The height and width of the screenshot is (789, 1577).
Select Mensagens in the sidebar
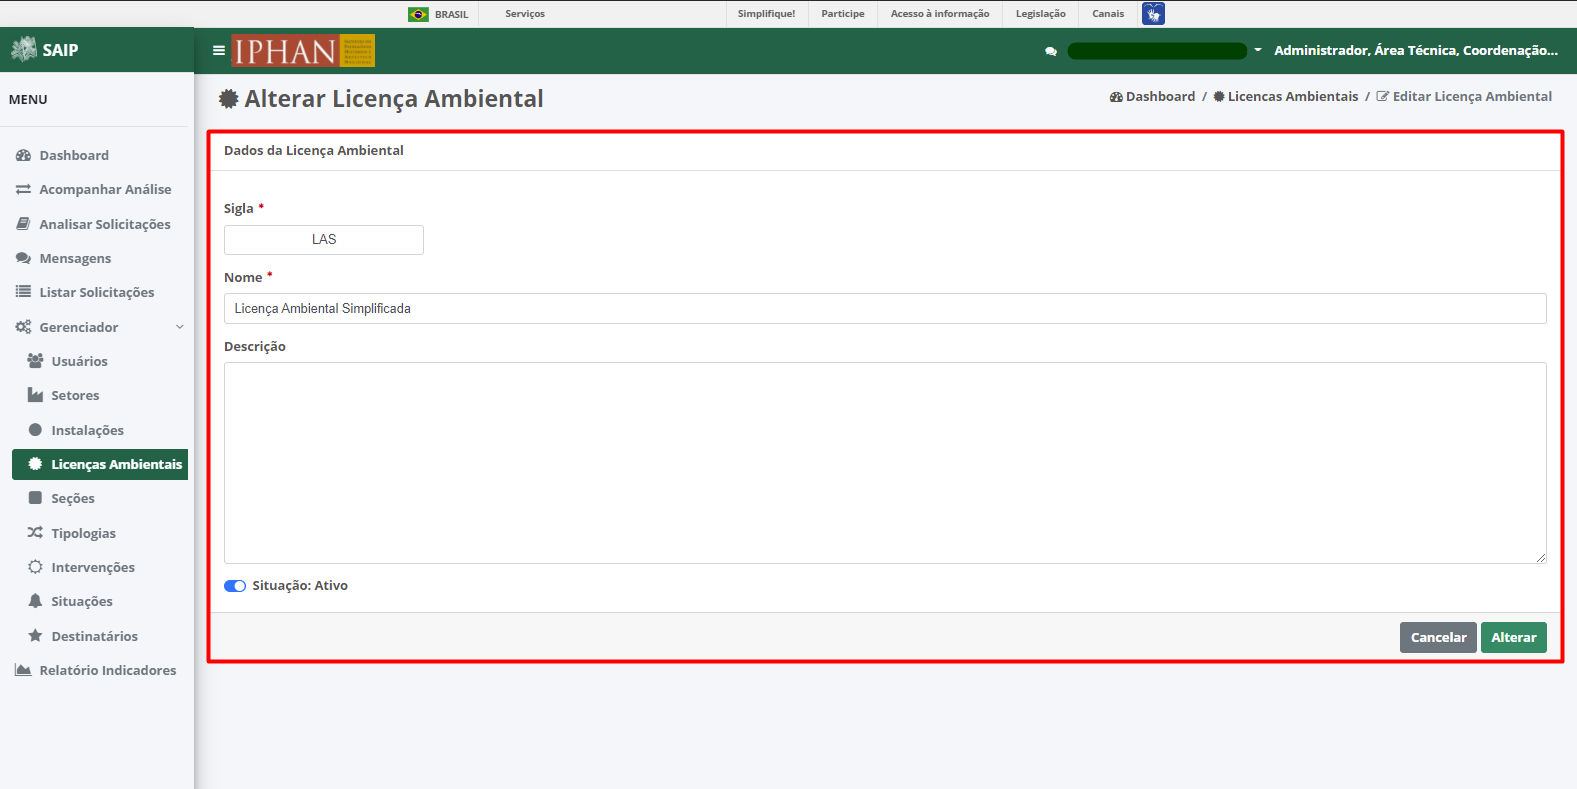(75, 258)
